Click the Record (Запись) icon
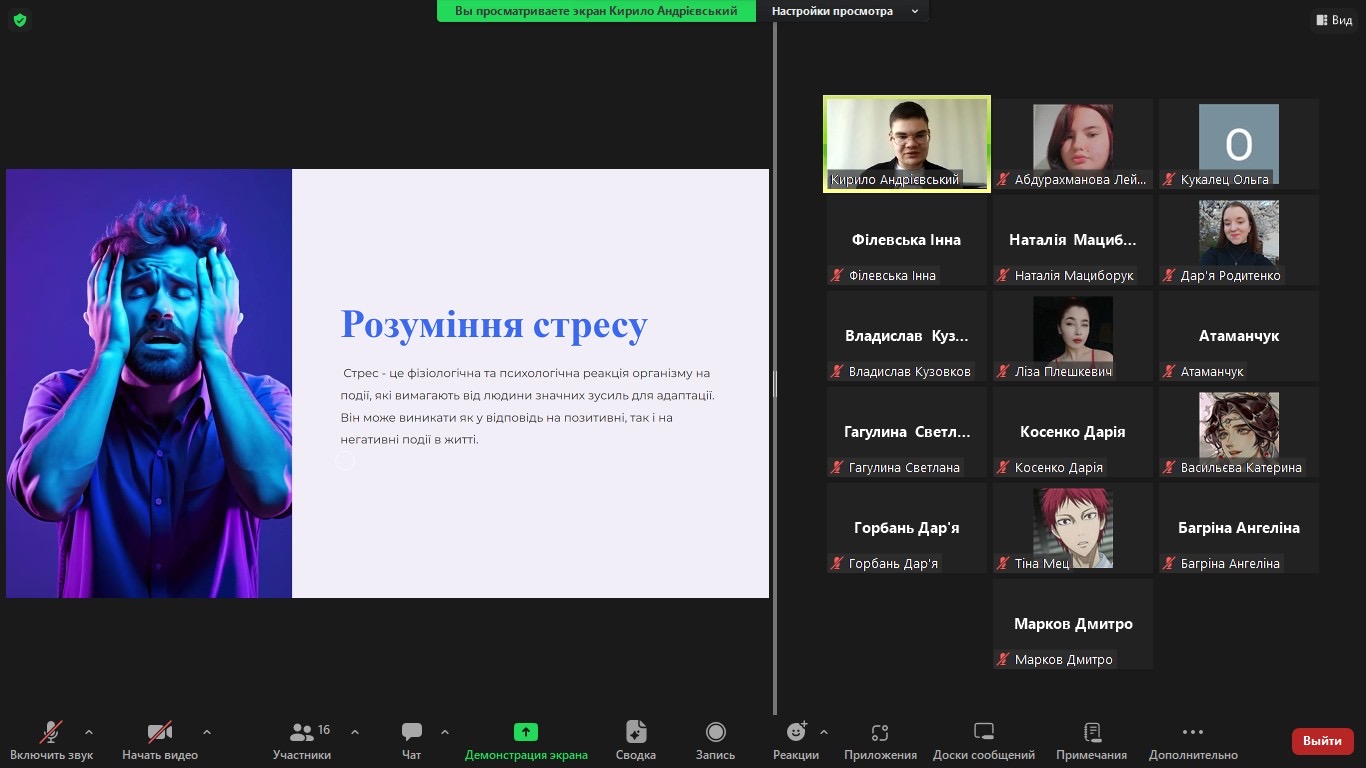The width and height of the screenshot is (1366, 768). 715,732
